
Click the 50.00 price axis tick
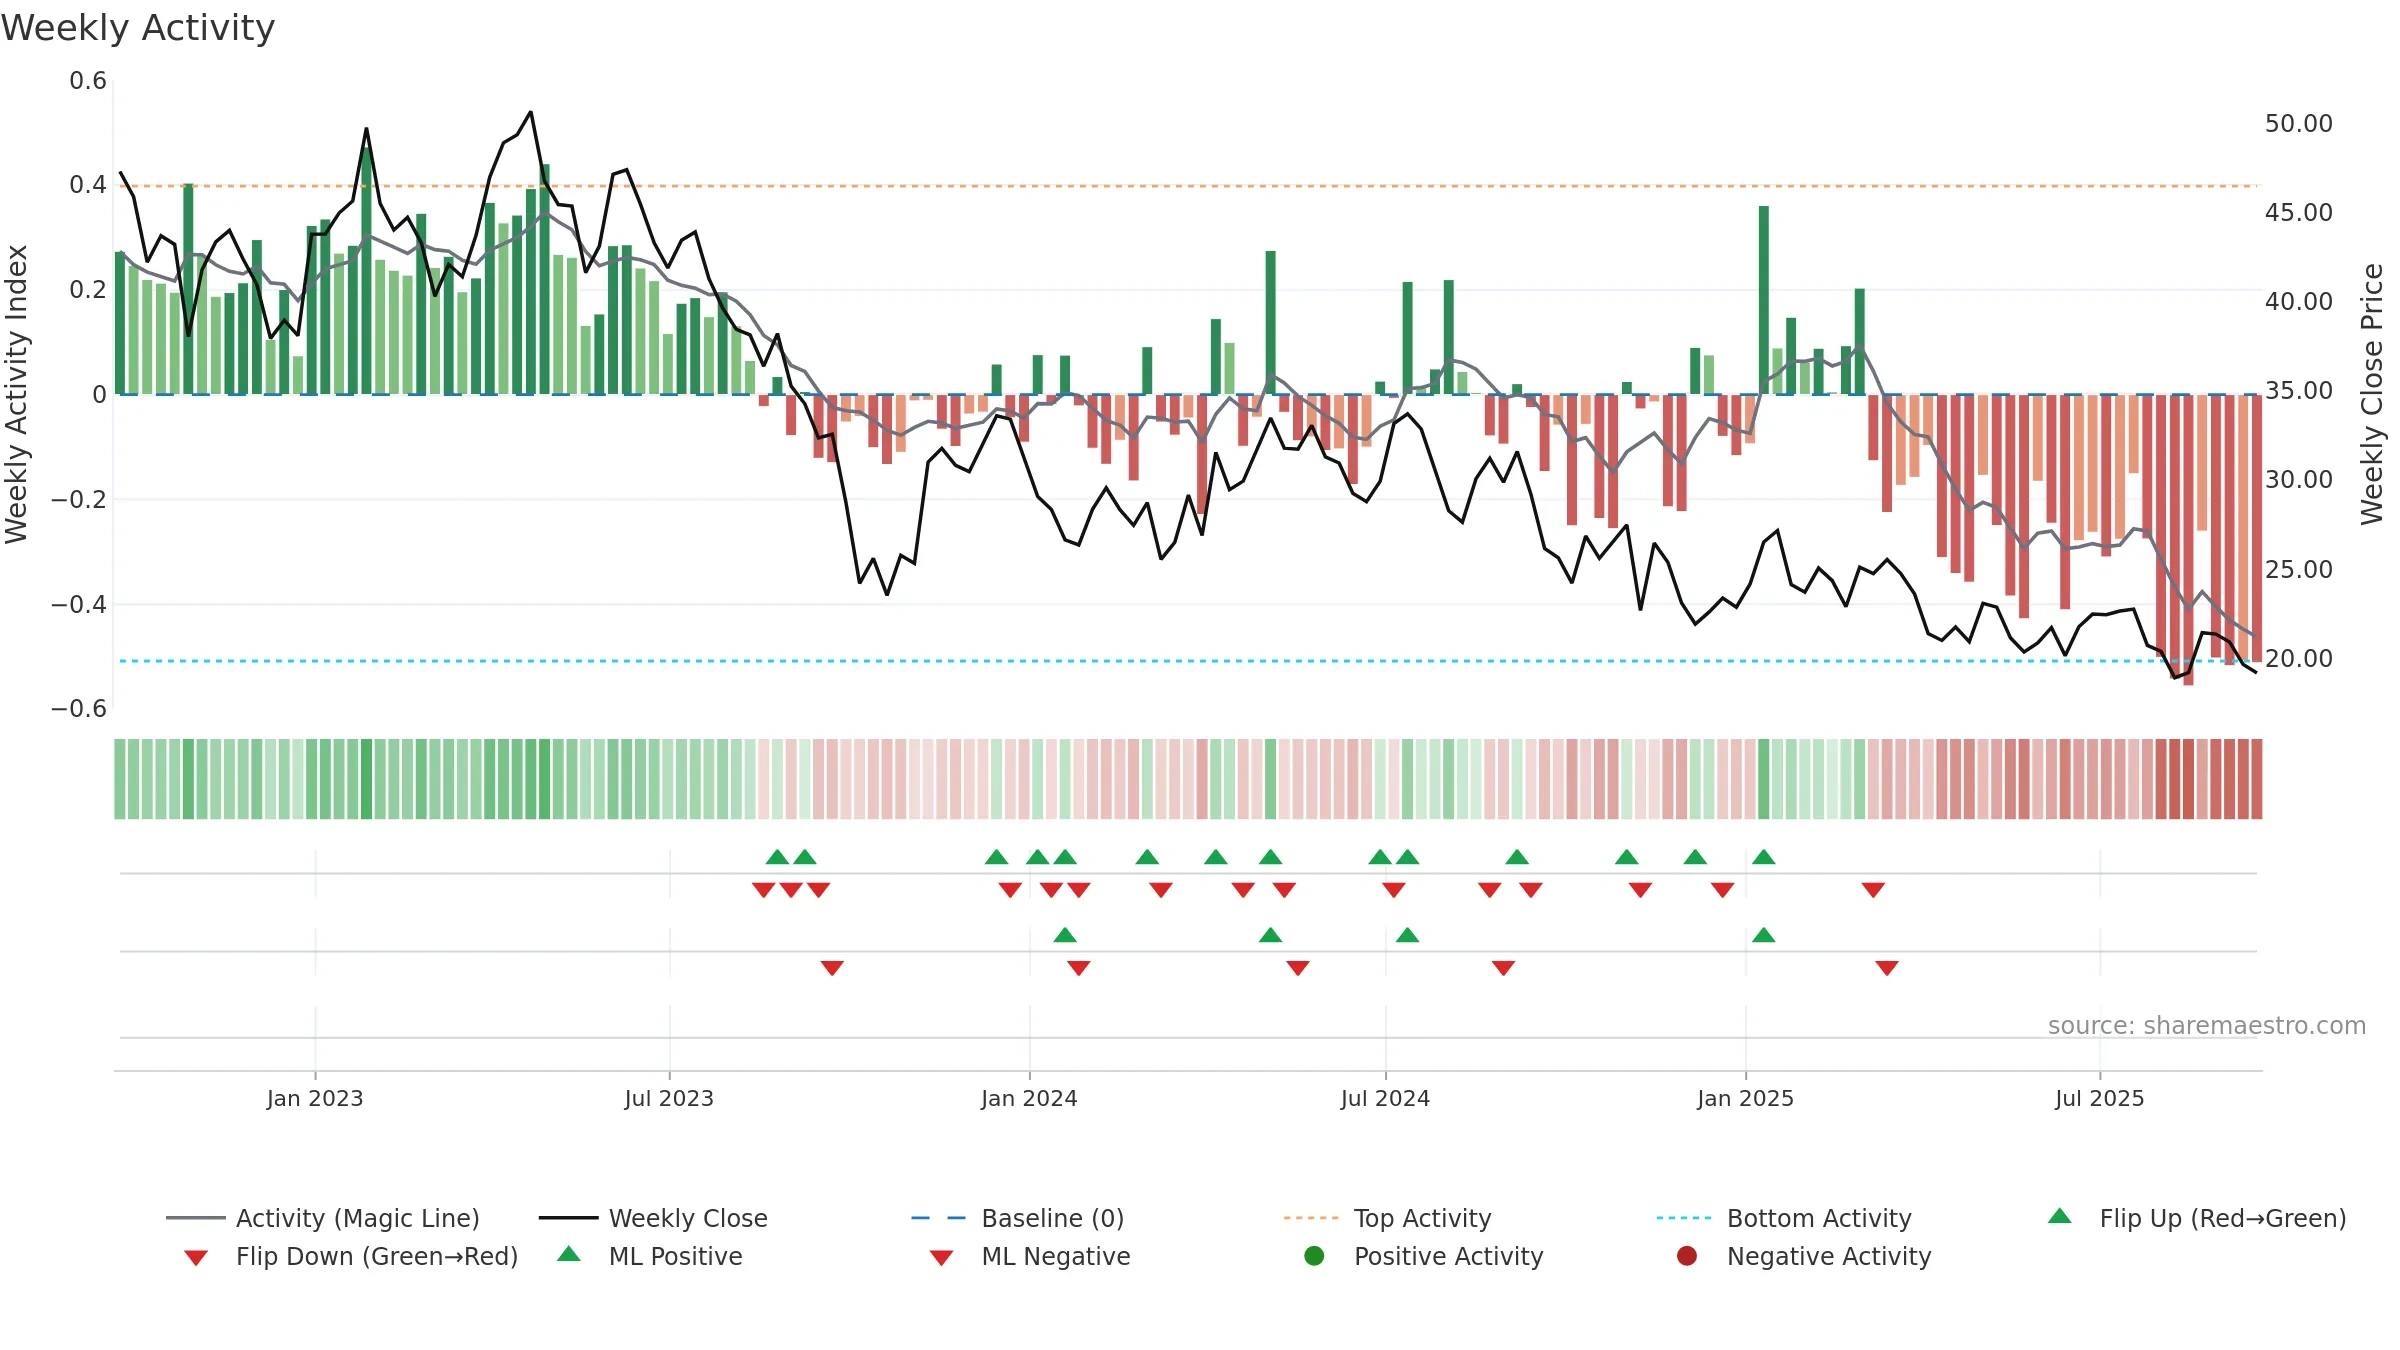[x=2298, y=123]
